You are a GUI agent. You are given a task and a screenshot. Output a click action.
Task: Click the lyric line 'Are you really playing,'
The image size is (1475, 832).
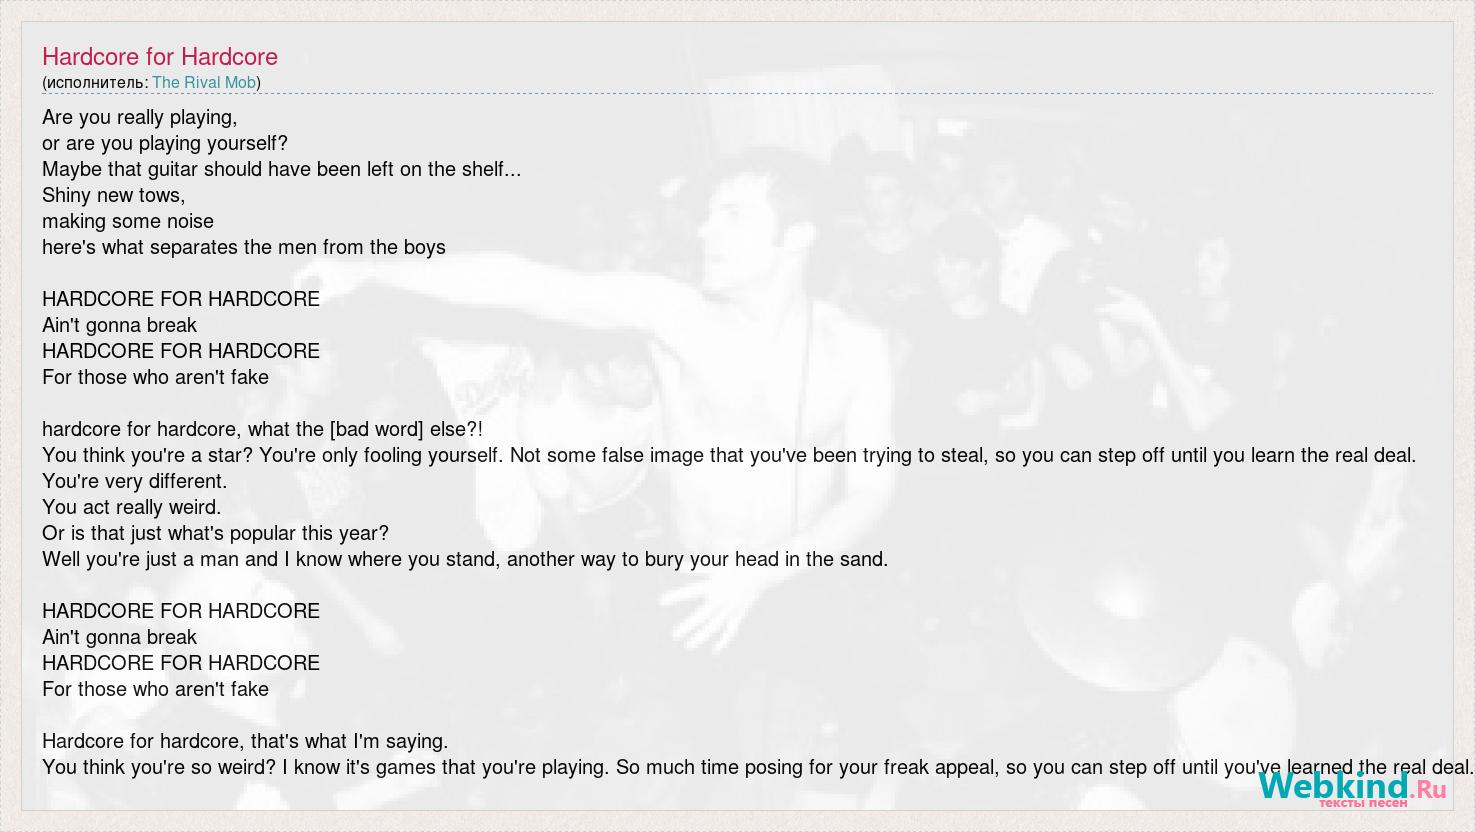pos(140,117)
